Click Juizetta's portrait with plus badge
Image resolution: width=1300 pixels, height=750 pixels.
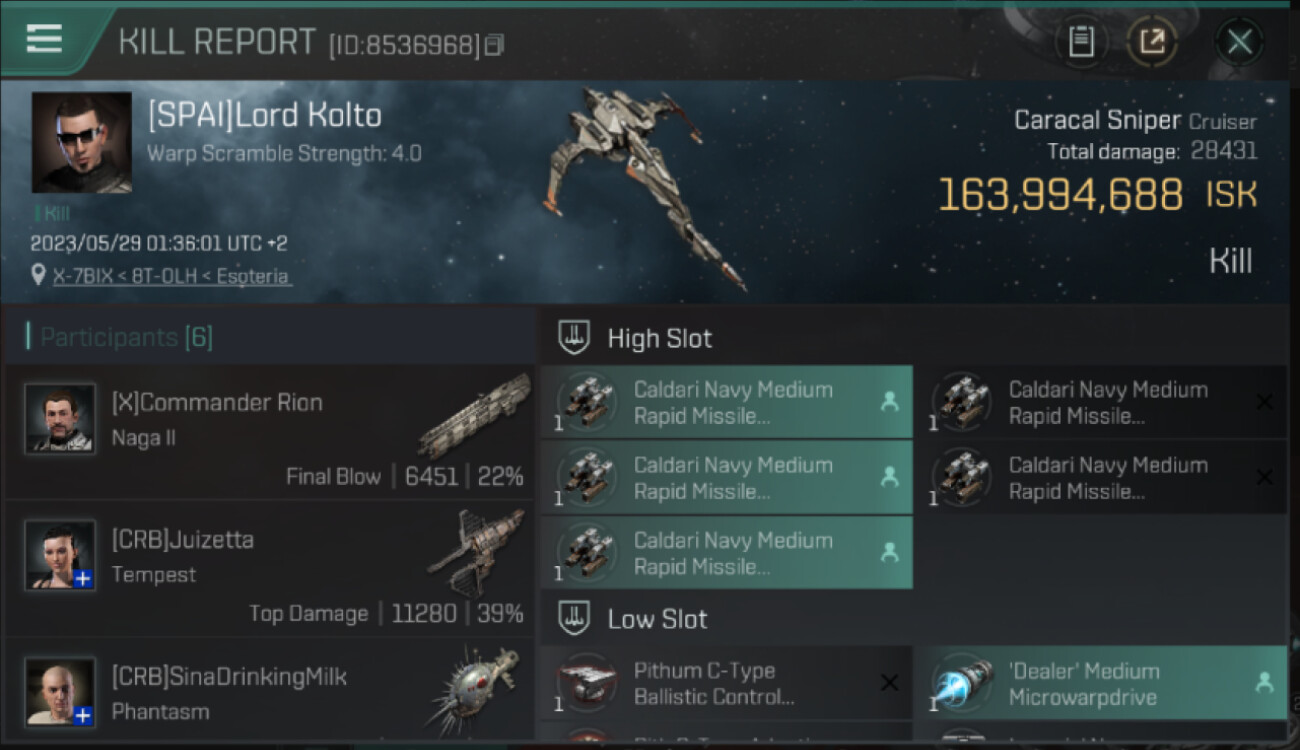60,555
